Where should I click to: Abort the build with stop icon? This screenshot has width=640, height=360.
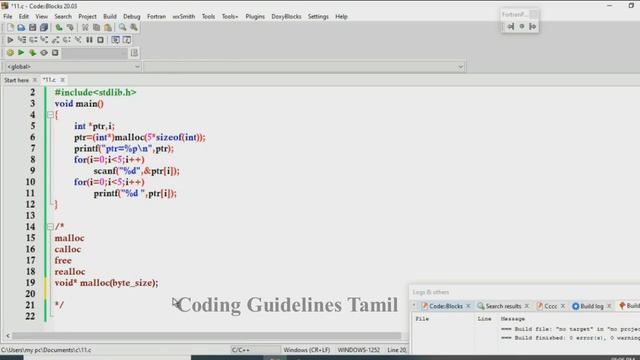(55, 53)
